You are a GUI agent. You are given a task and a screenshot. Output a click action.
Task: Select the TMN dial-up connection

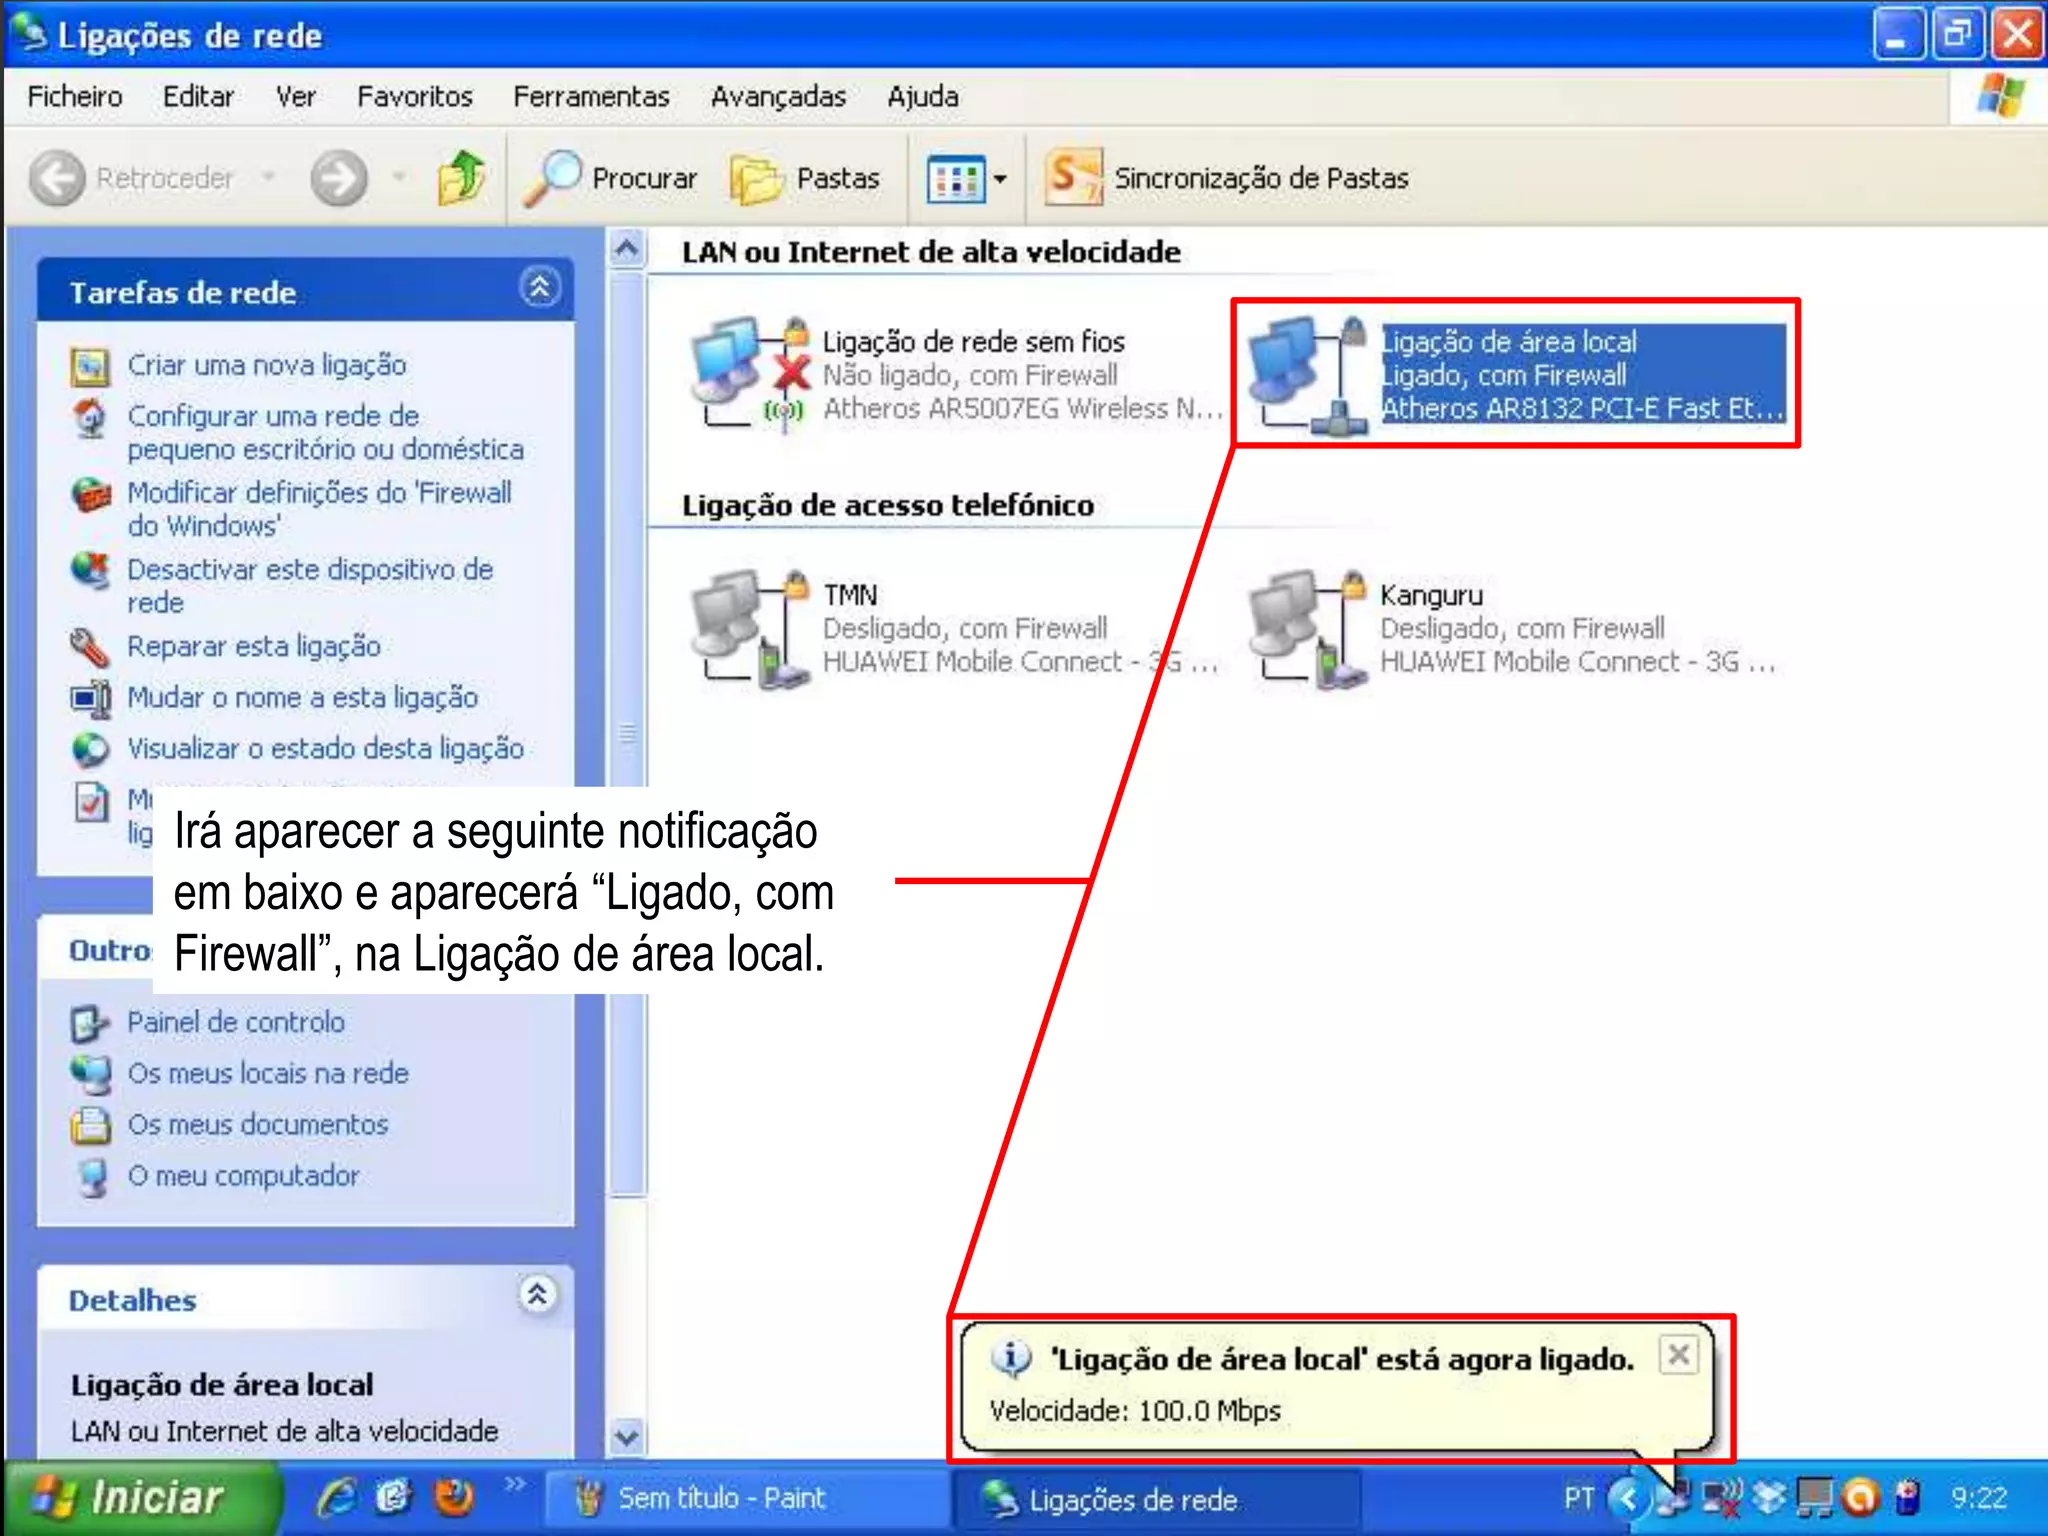pos(953,628)
